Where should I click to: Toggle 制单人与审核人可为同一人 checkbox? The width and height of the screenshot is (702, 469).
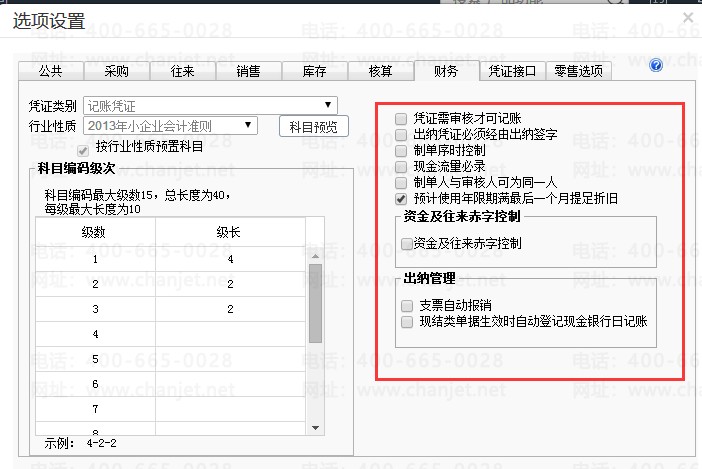[x=401, y=183]
